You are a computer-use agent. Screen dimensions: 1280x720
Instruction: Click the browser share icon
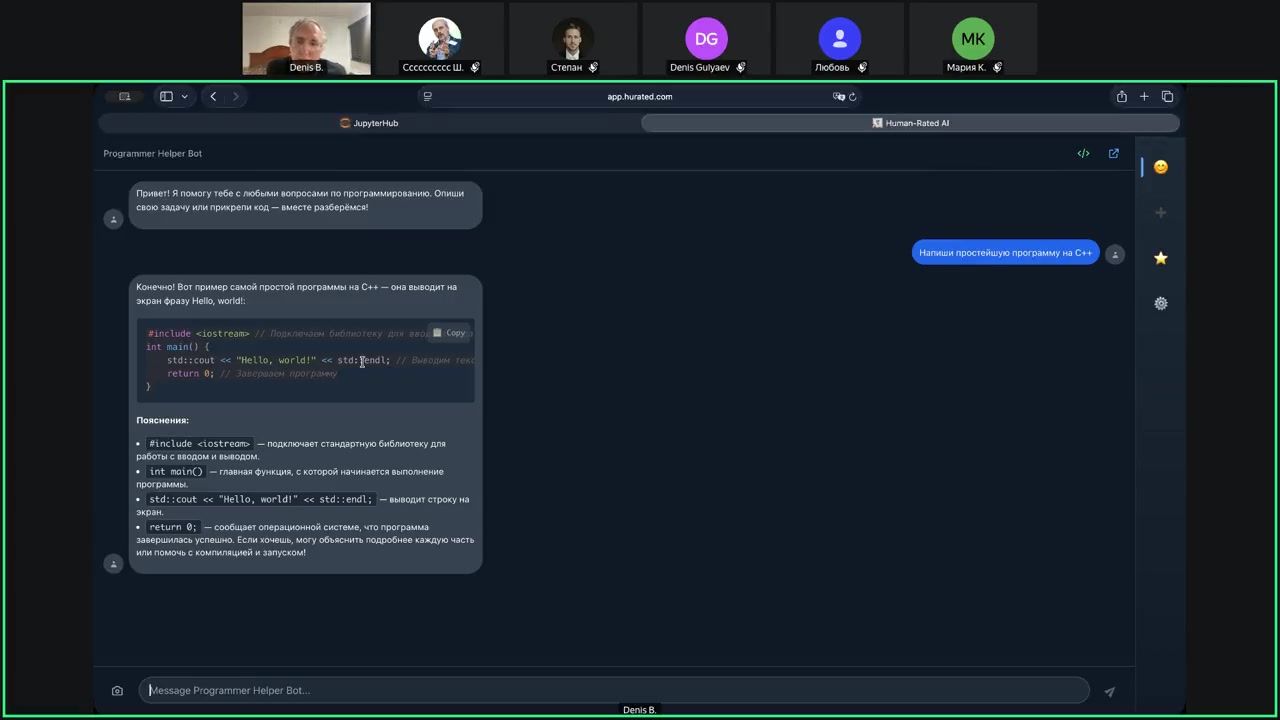pyautogui.click(x=1121, y=97)
